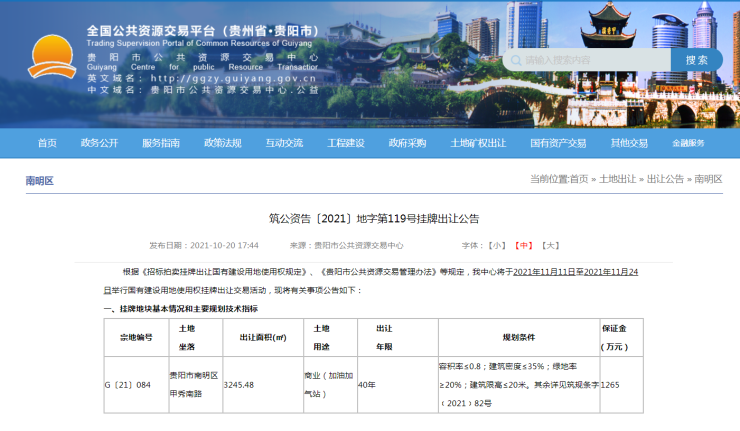This screenshot has width=740, height=431.
Task: Open the 首页 menu item
Action: click(x=47, y=143)
